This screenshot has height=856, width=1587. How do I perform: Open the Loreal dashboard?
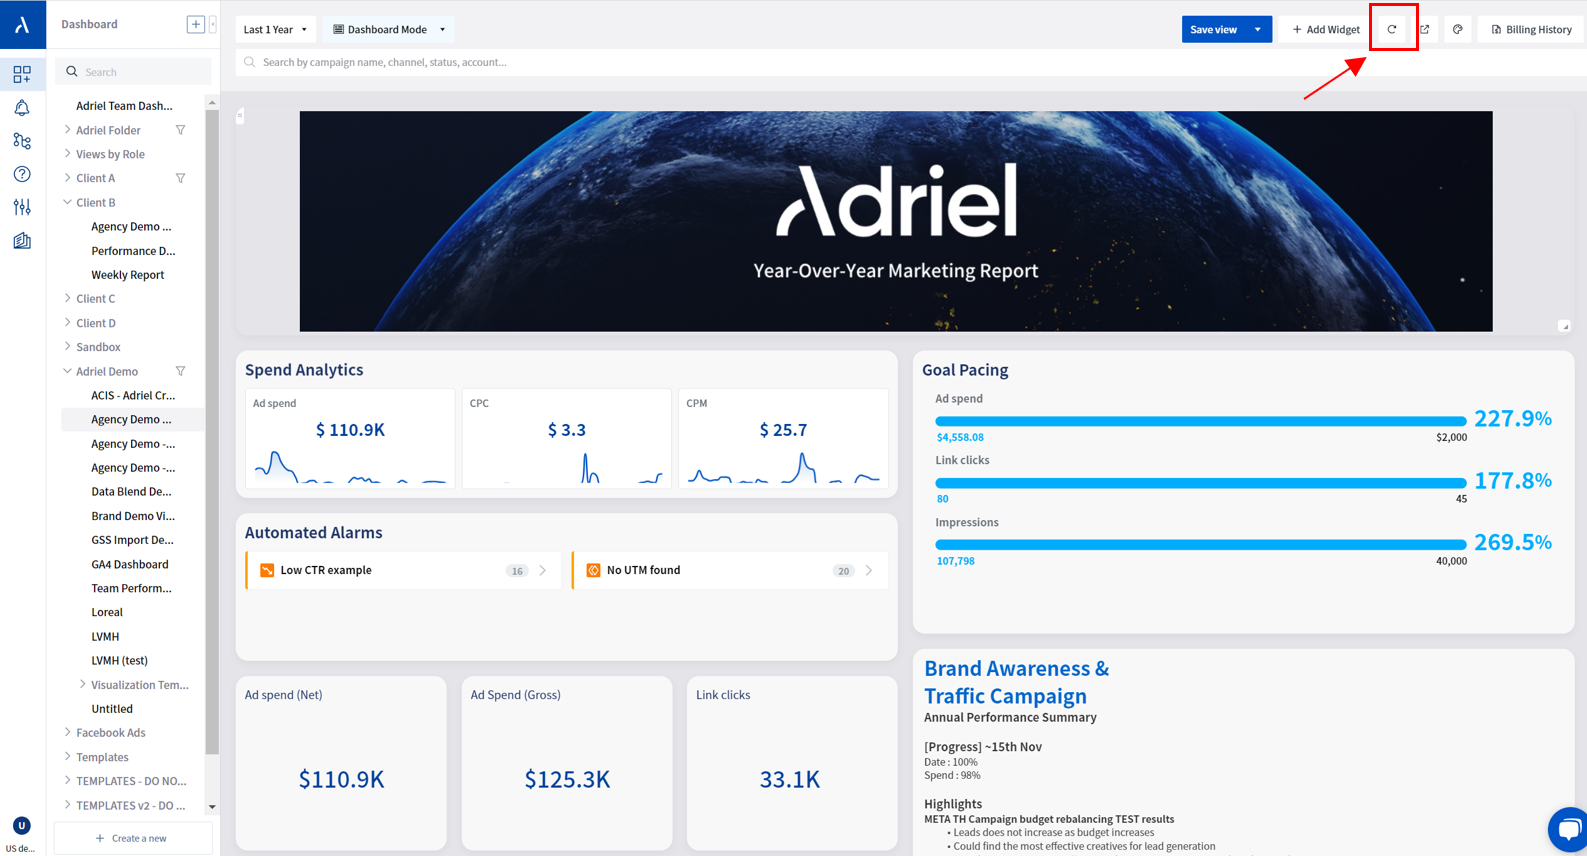(x=107, y=612)
